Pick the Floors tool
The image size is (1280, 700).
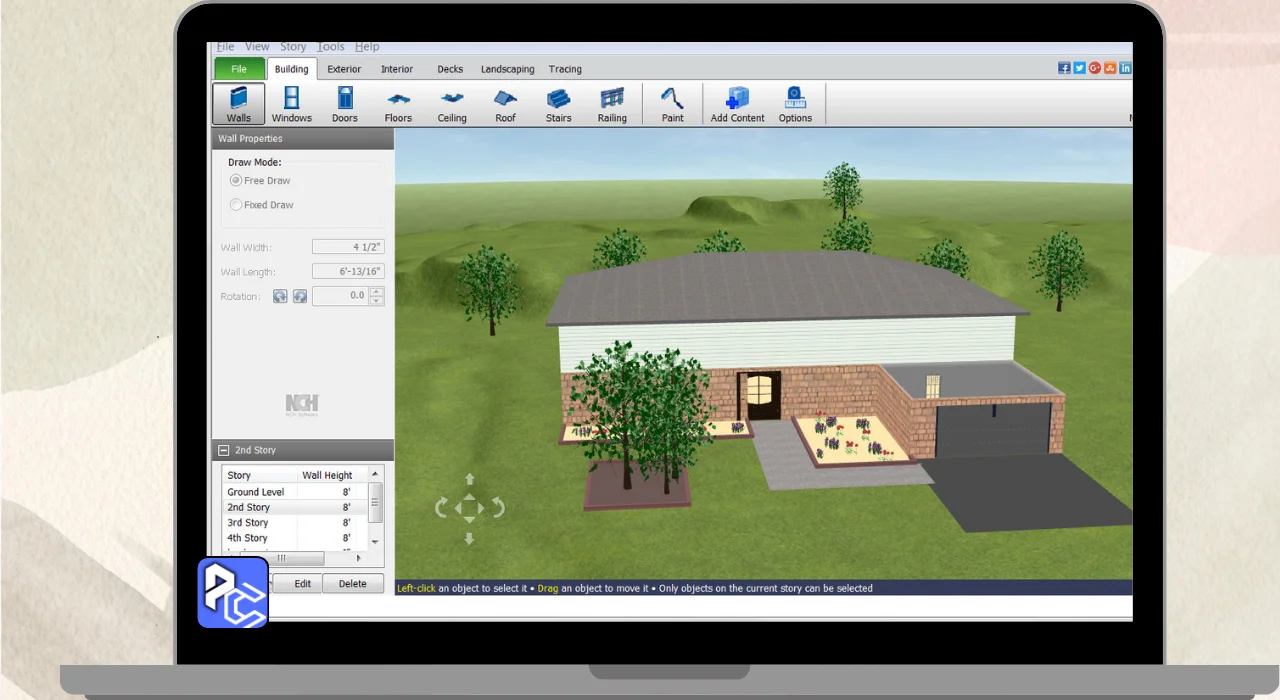pos(398,104)
